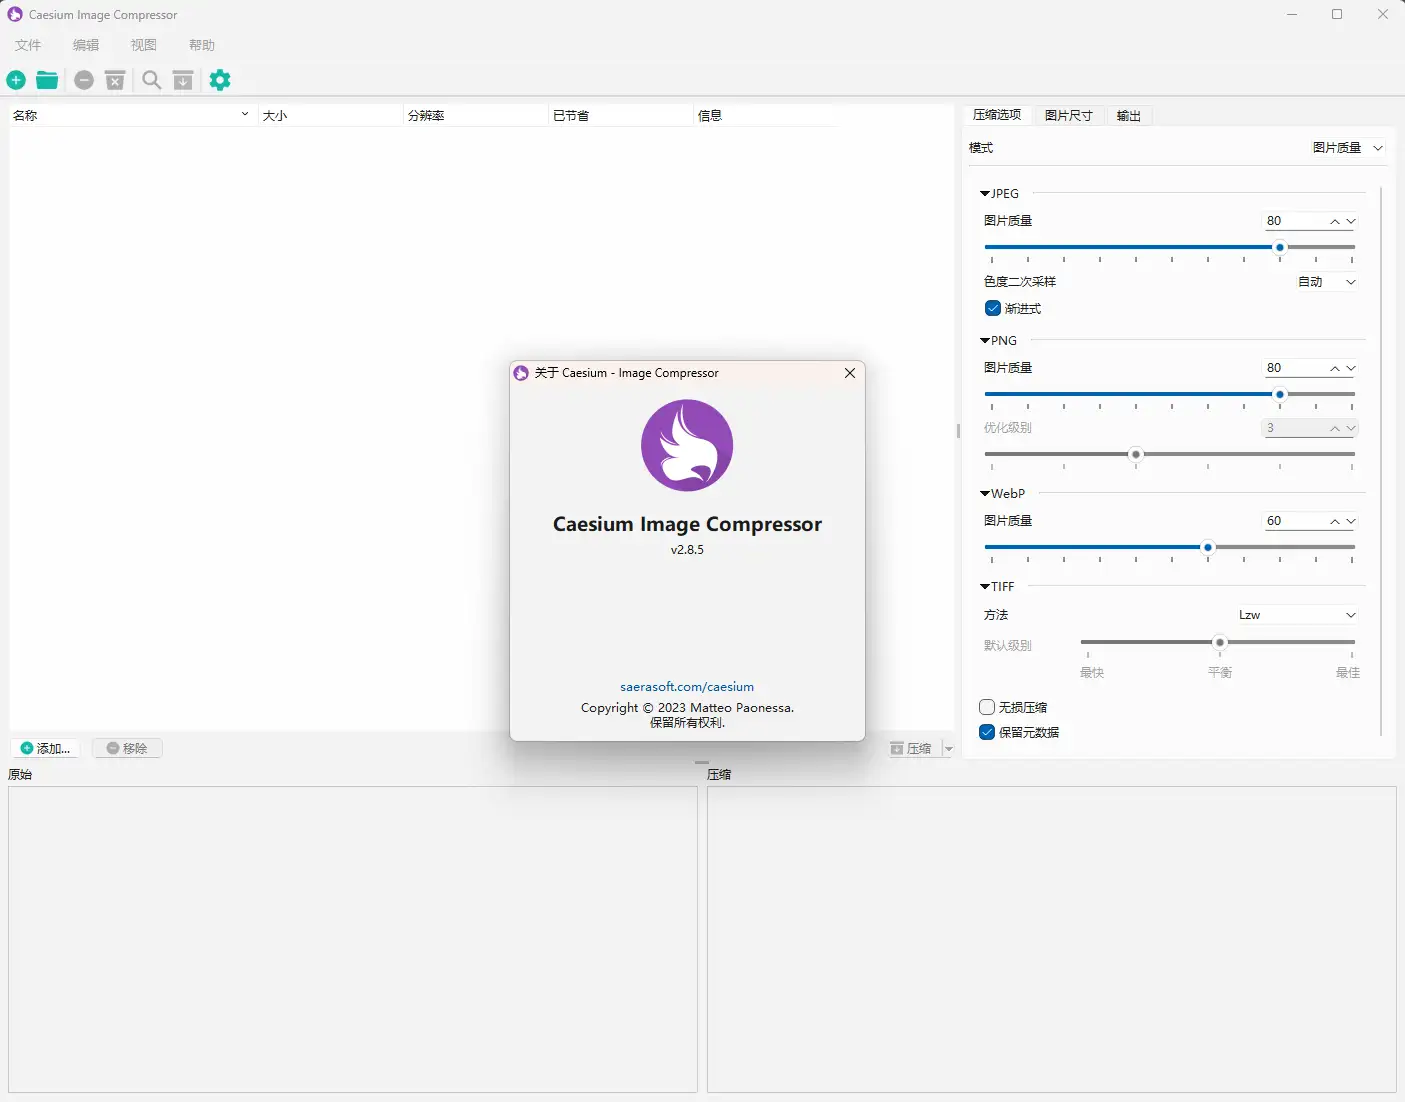Click the 信息 column header
The width and height of the screenshot is (1405, 1102).
[x=765, y=115]
